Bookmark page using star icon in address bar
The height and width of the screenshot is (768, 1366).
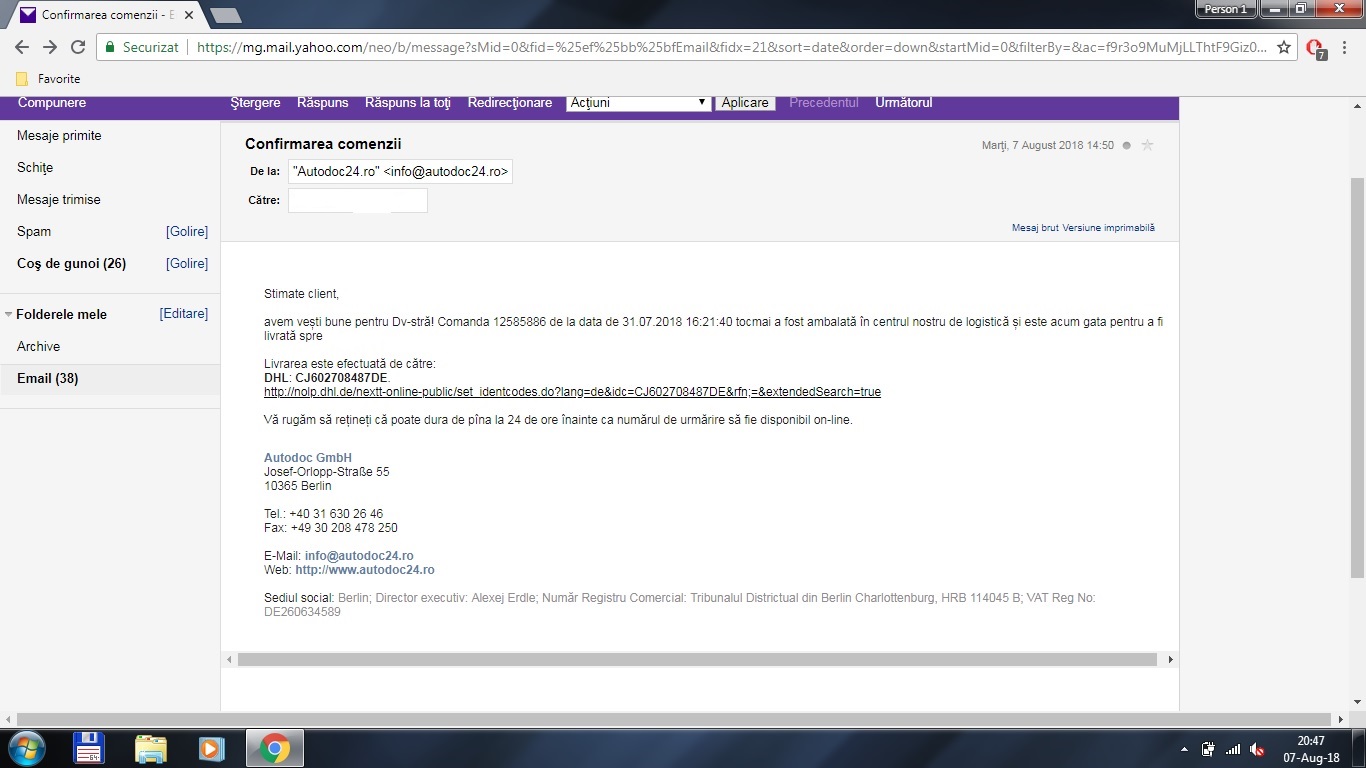pos(1284,47)
